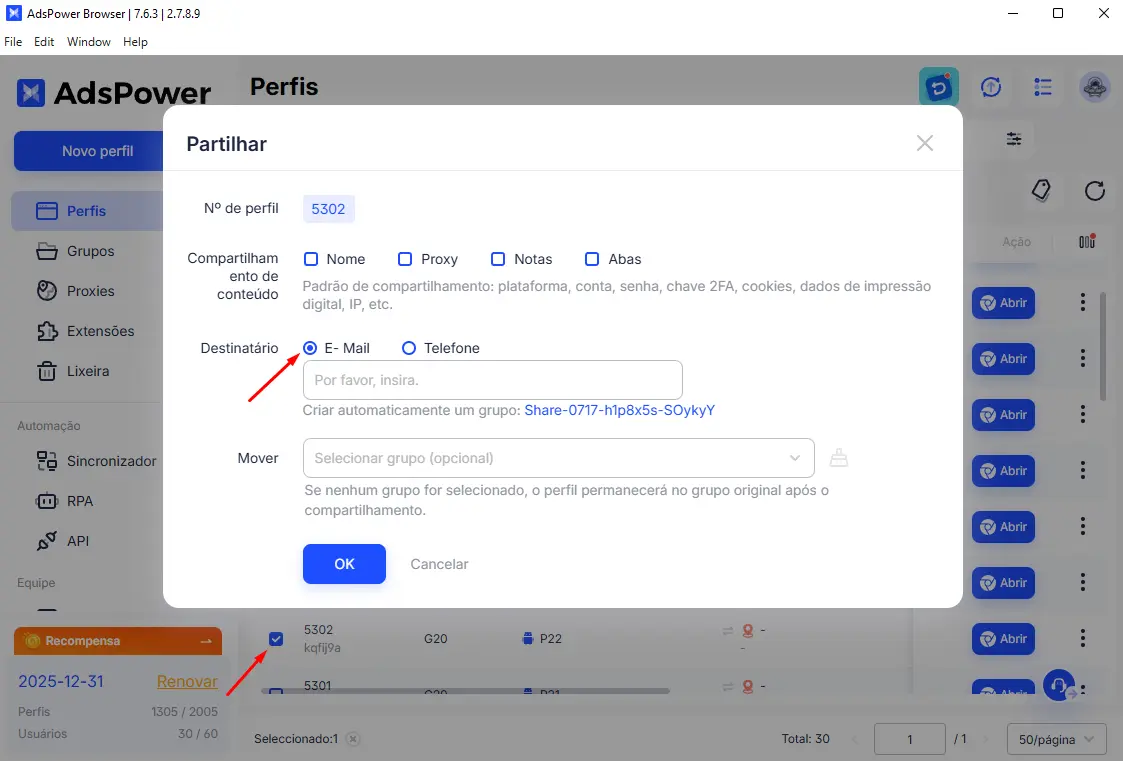Image resolution: width=1123 pixels, height=761 pixels.
Task: Open the Window menu
Action: (89, 42)
